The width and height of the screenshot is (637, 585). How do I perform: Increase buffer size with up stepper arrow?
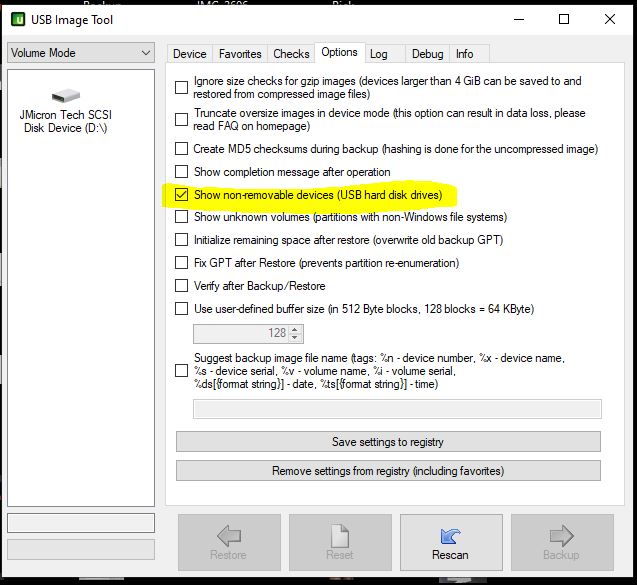295,329
